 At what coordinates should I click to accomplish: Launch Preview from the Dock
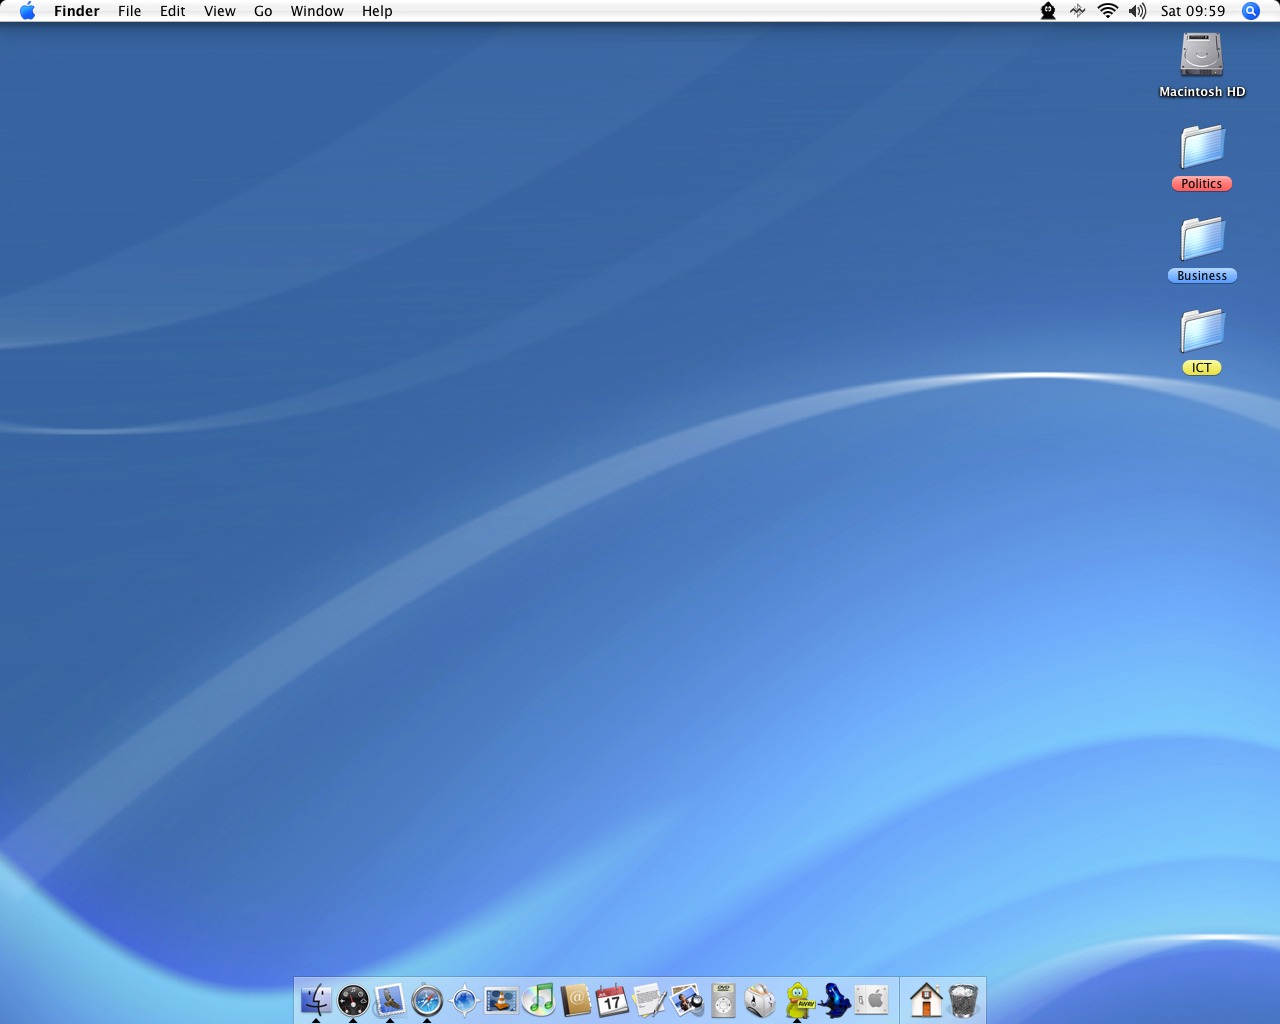click(x=686, y=999)
